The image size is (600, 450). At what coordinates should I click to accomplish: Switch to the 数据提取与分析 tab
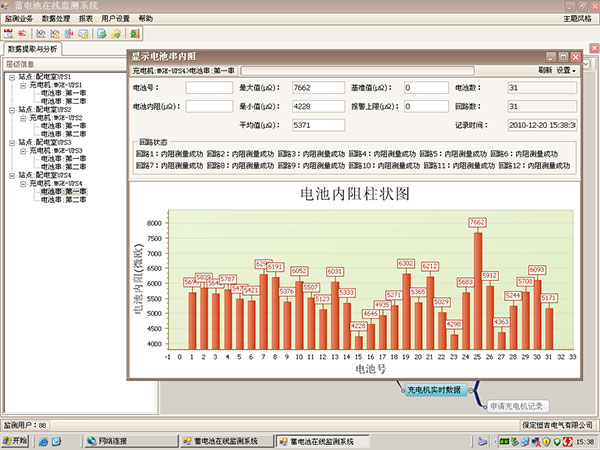[32, 48]
